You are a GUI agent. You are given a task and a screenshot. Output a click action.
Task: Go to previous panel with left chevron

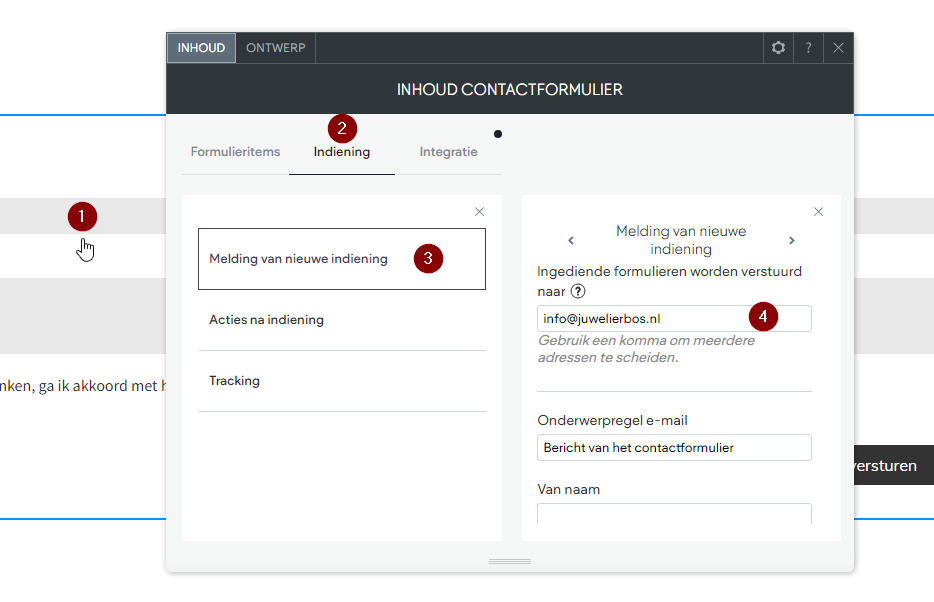tap(571, 240)
